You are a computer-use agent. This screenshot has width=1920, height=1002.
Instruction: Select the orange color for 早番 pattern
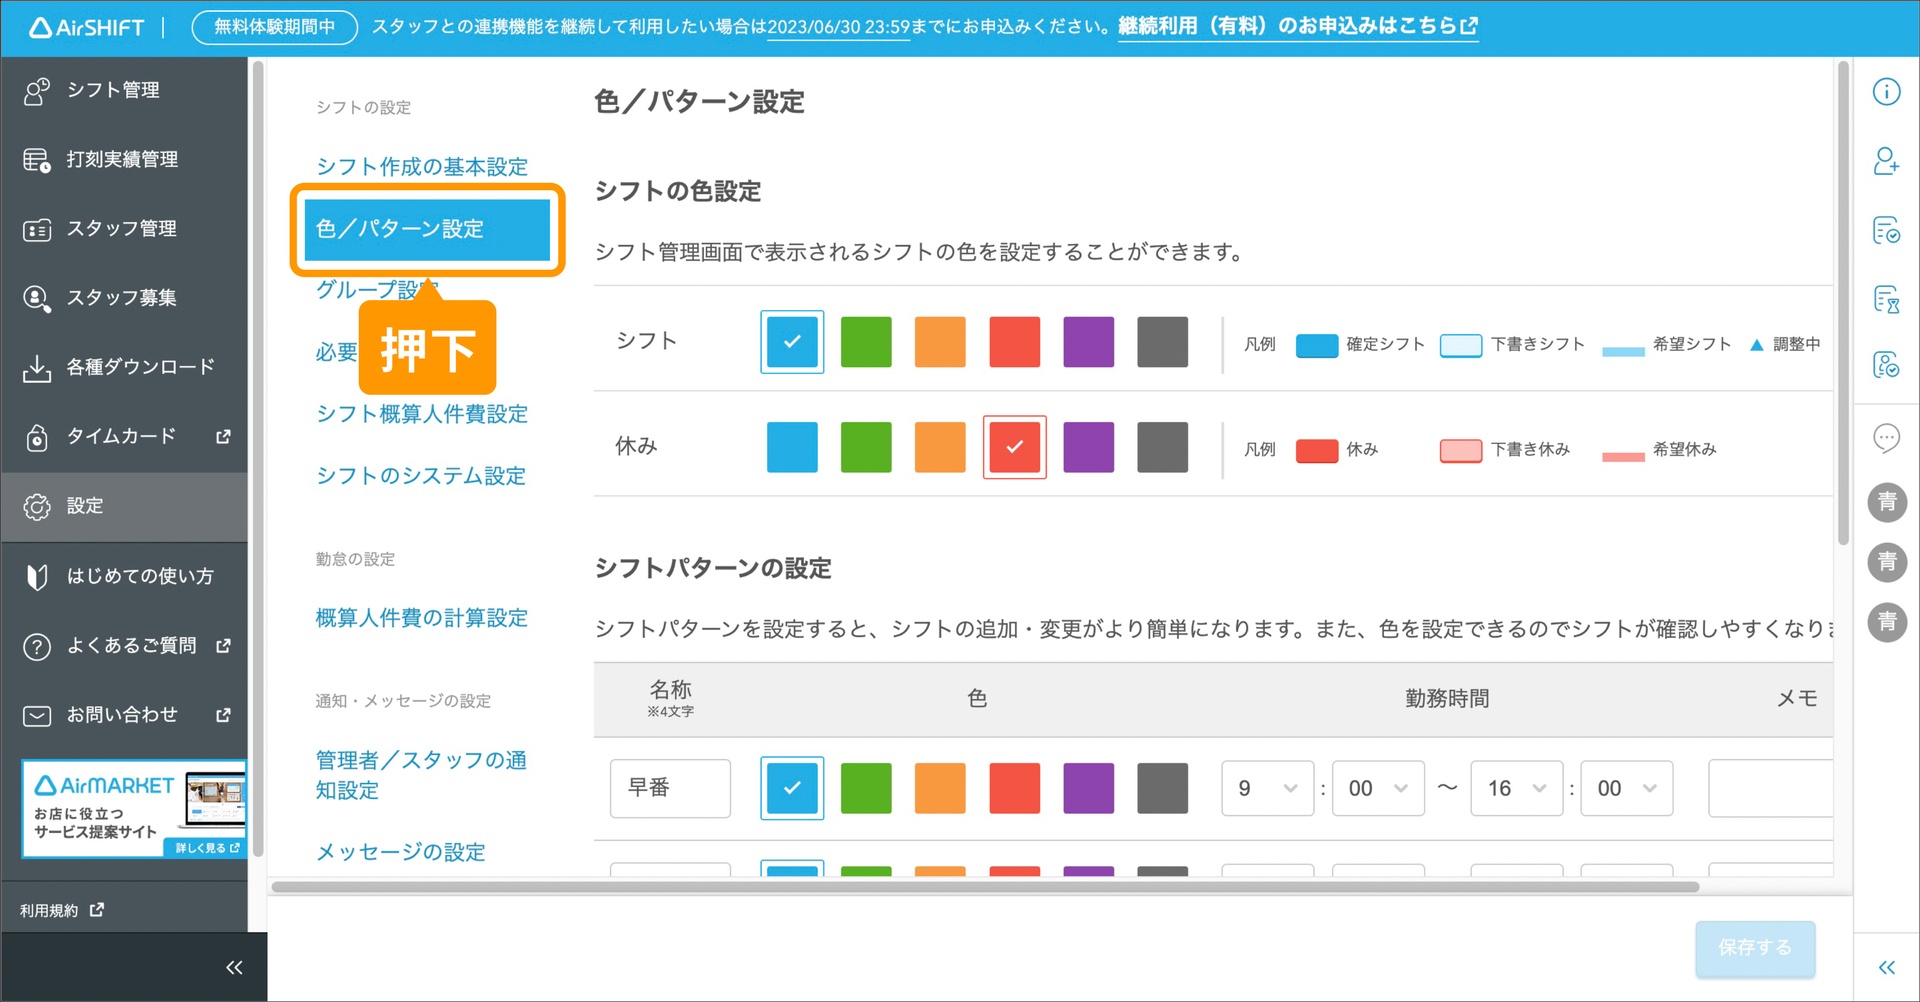(x=940, y=788)
